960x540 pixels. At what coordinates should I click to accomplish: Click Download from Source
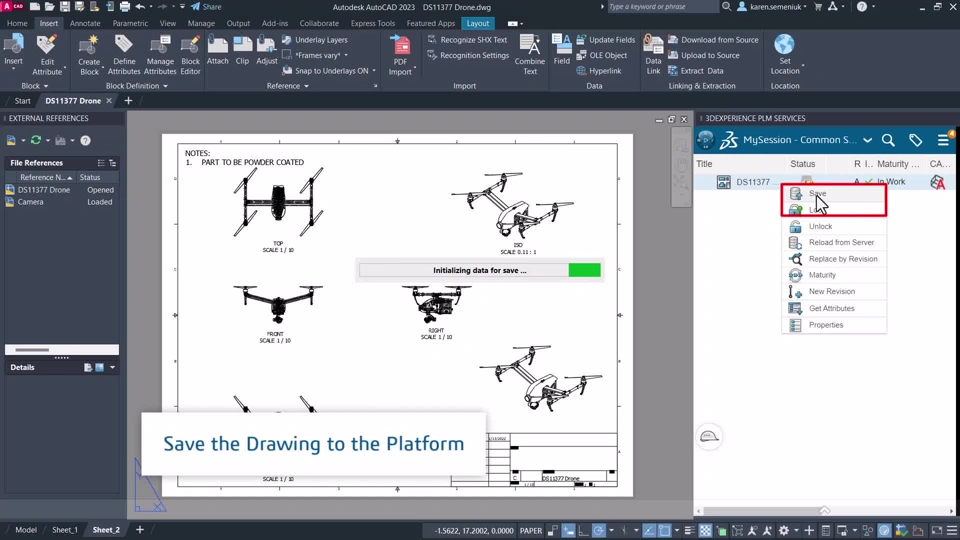pos(713,40)
